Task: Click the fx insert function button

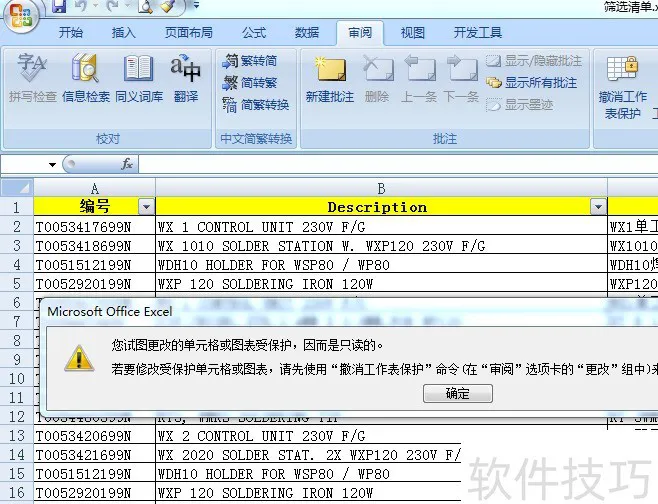Action: click(x=127, y=164)
